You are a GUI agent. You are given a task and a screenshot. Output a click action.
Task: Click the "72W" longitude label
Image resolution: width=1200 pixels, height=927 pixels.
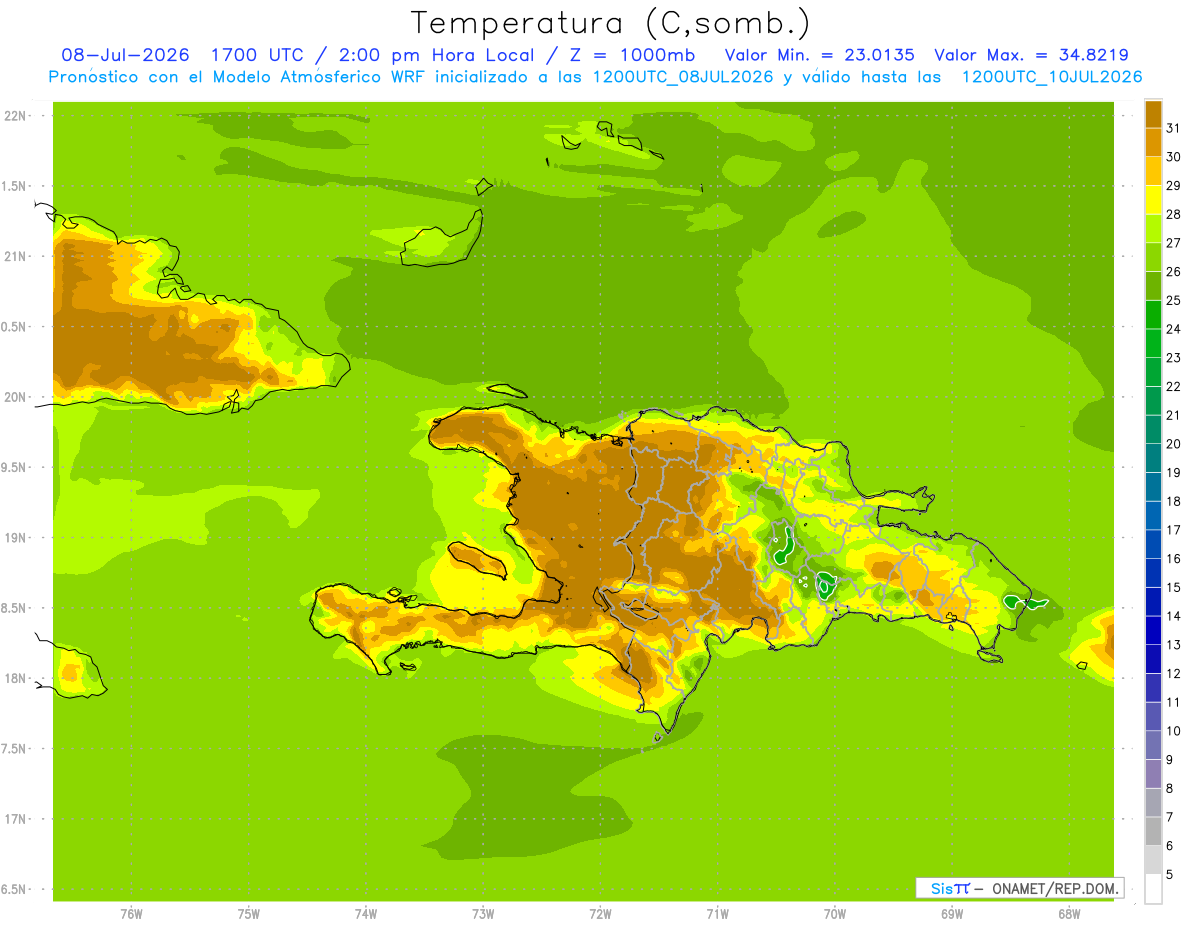(x=600, y=913)
